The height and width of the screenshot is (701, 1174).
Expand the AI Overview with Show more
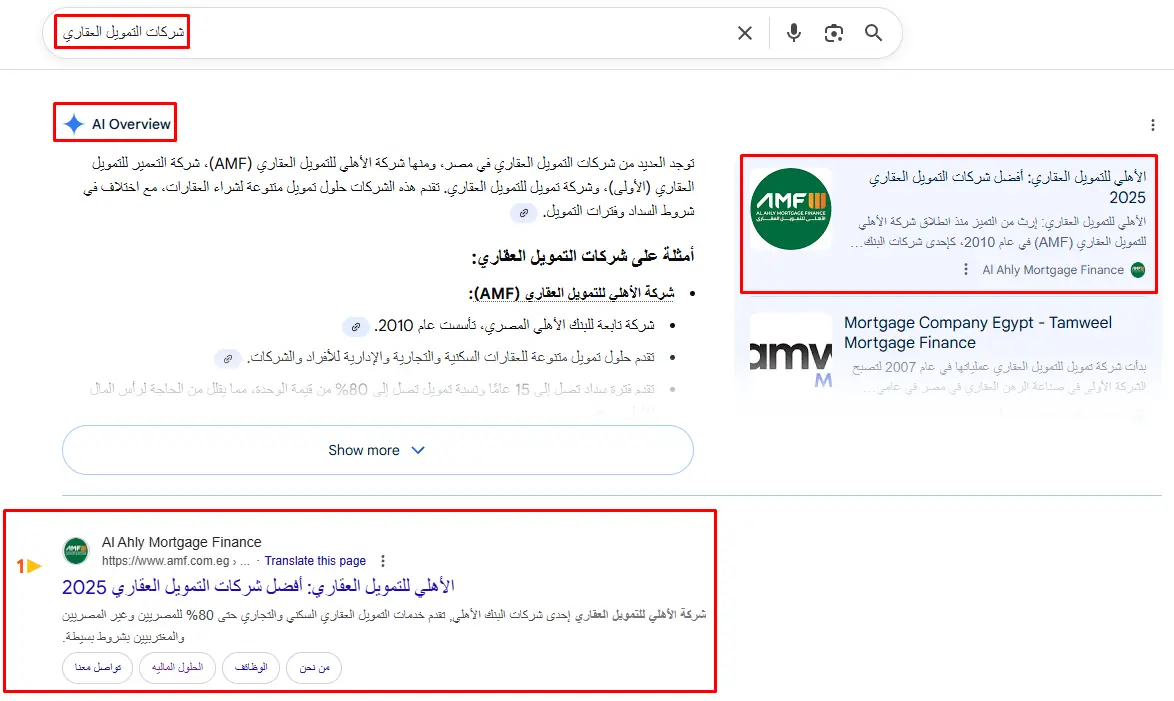point(377,450)
